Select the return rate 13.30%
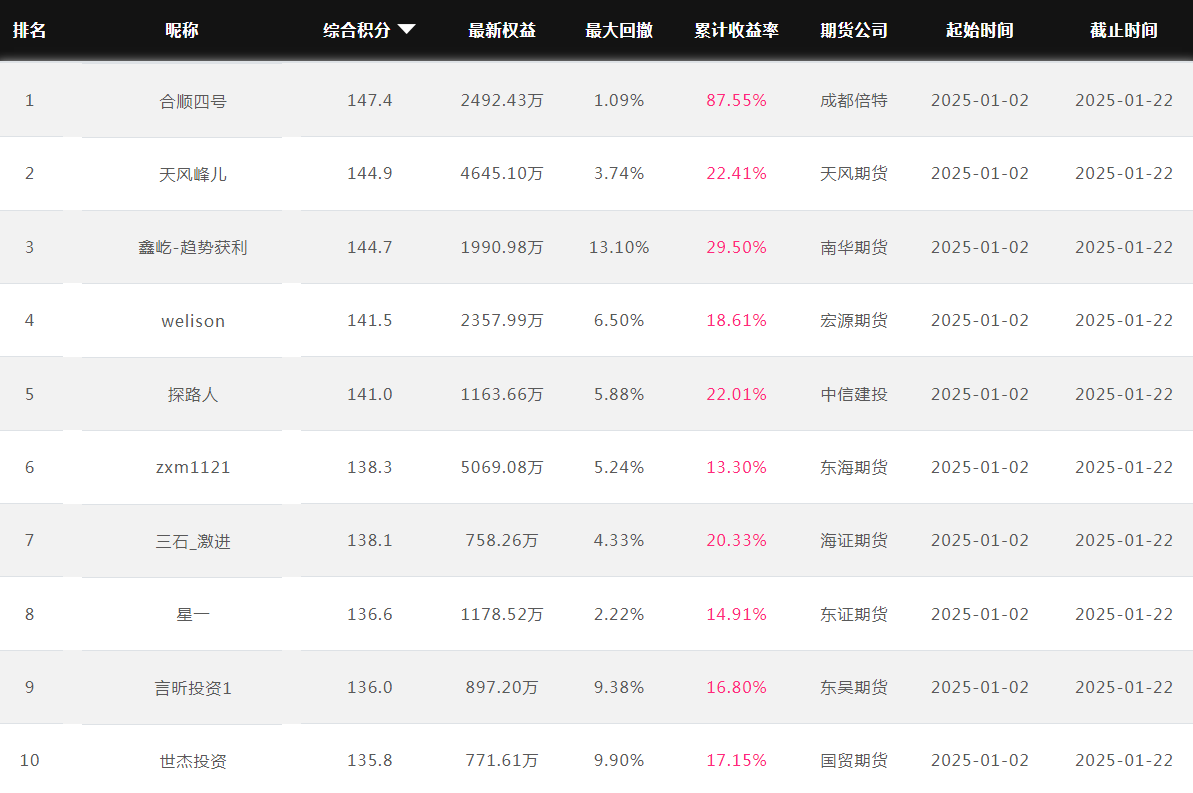Screen dimensions: 1193x793 click(736, 467)
